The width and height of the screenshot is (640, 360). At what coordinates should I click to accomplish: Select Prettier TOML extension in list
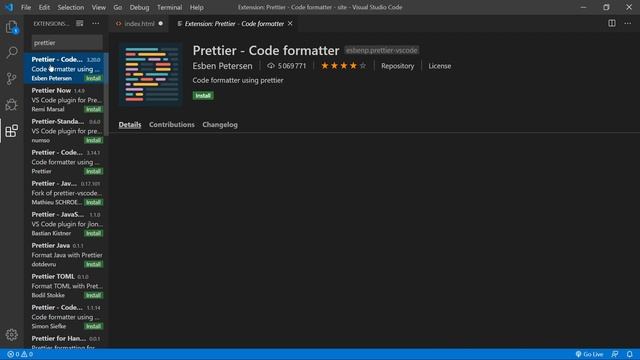64,286
